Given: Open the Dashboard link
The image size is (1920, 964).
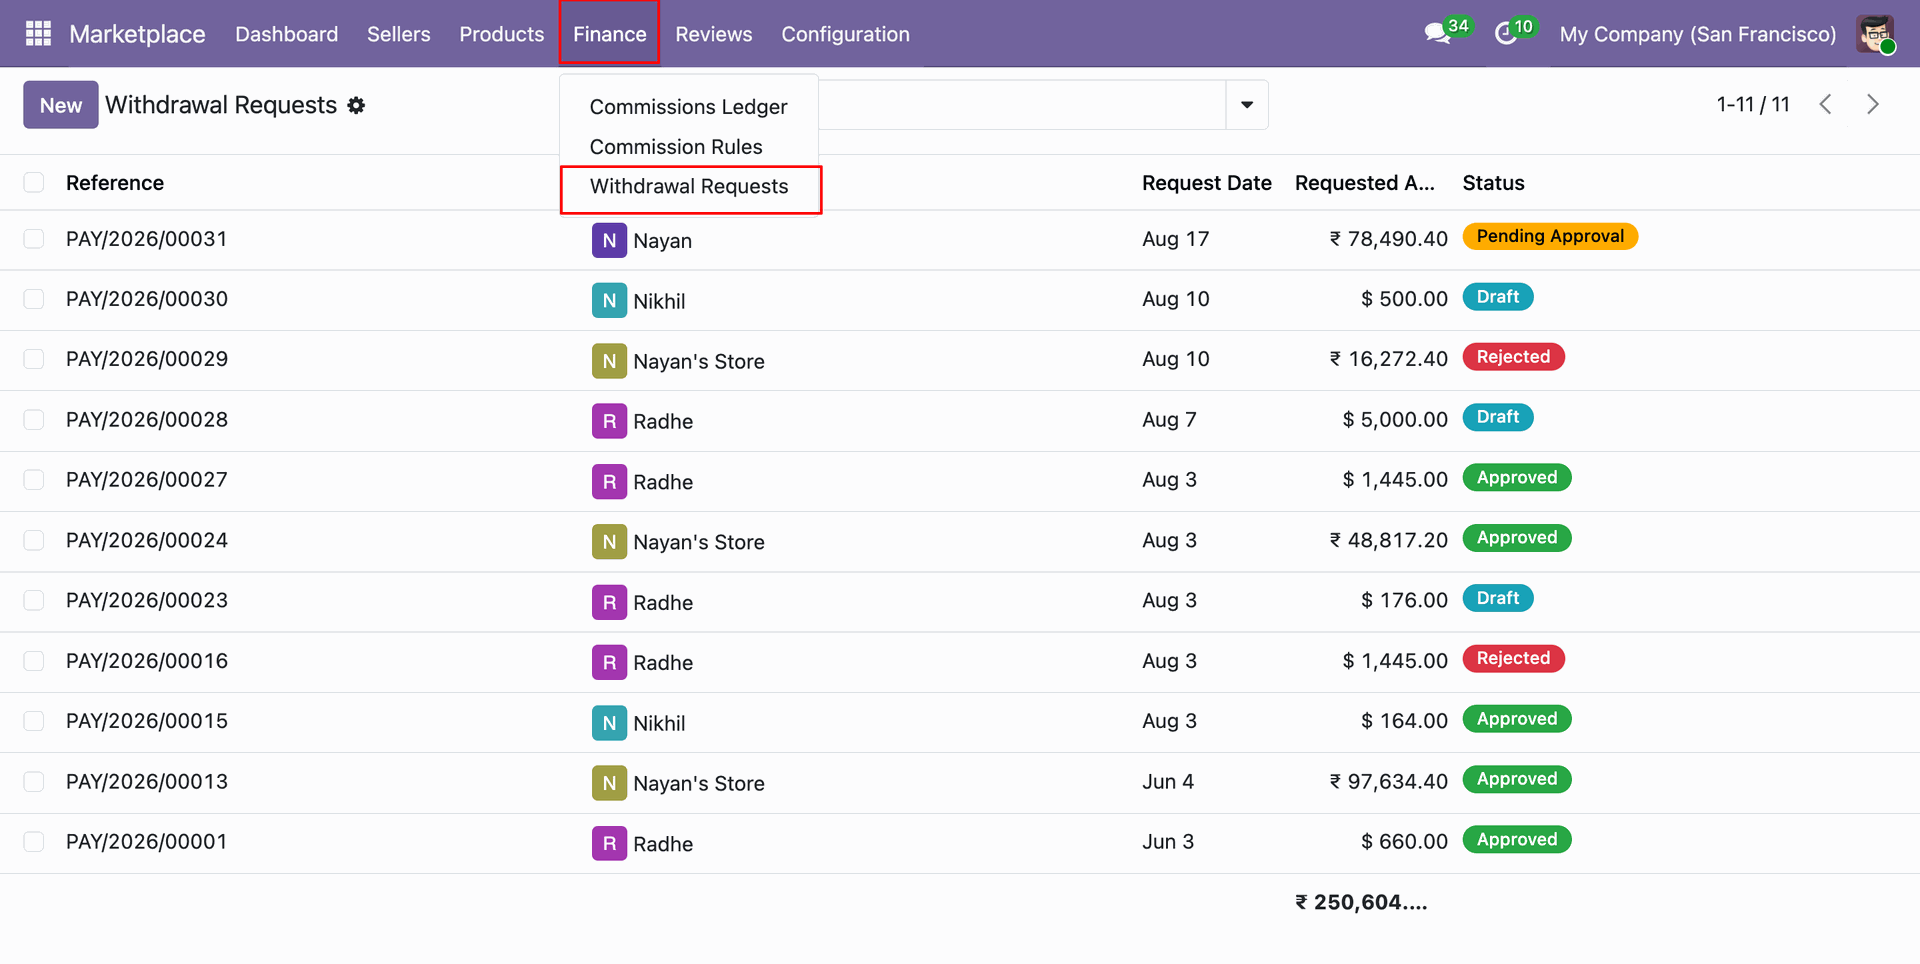Looking at the screenshot, I should [x=286, y=34].
